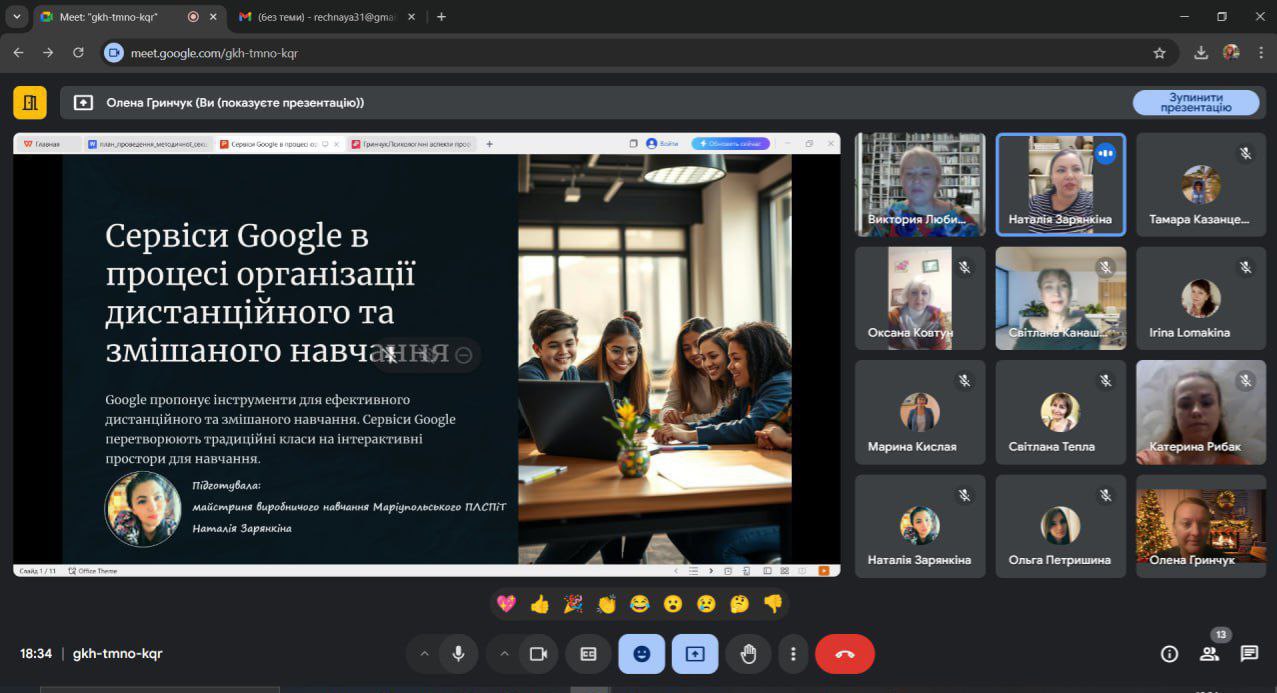
Task: Open Chrome tab search dropdown arrow
Action: (16, 16)
